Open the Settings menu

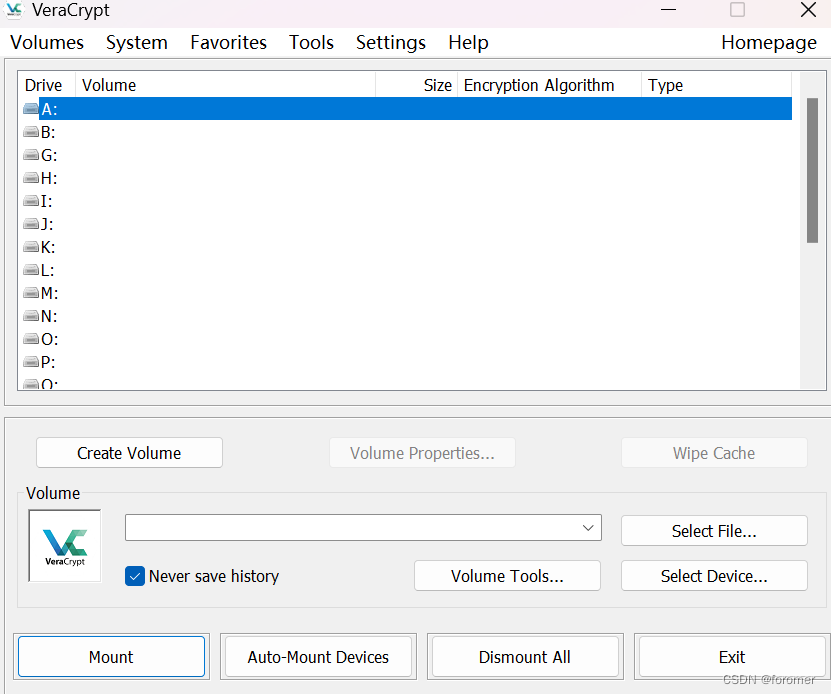pos(391,42)
